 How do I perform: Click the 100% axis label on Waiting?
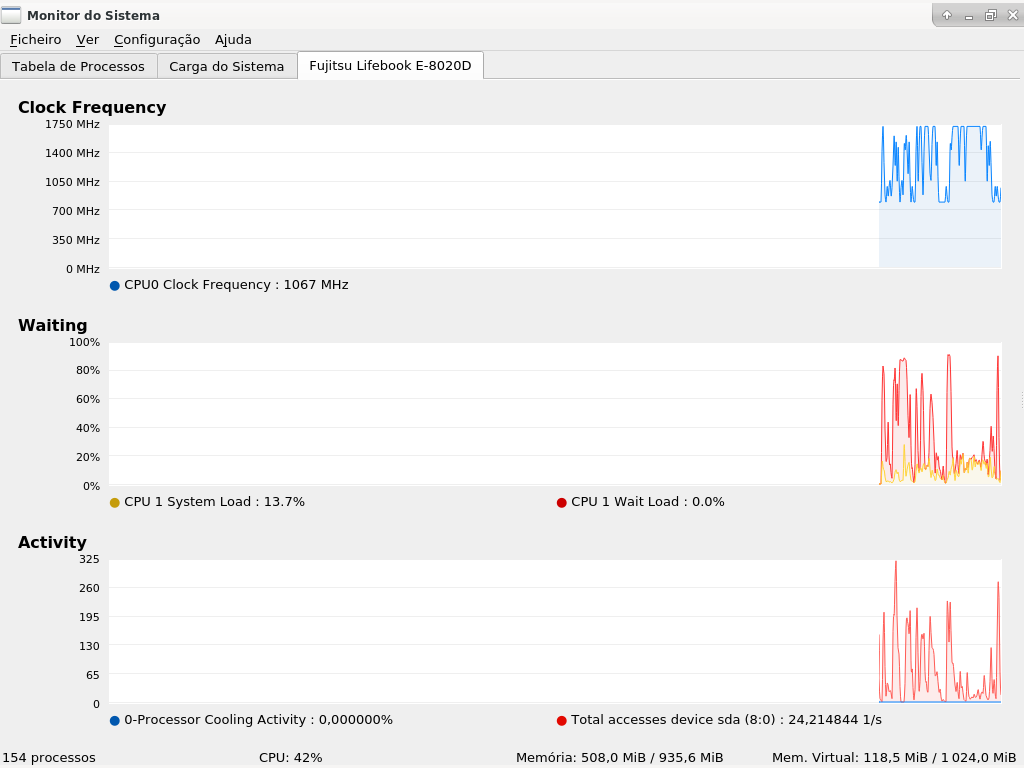point(84,342)
